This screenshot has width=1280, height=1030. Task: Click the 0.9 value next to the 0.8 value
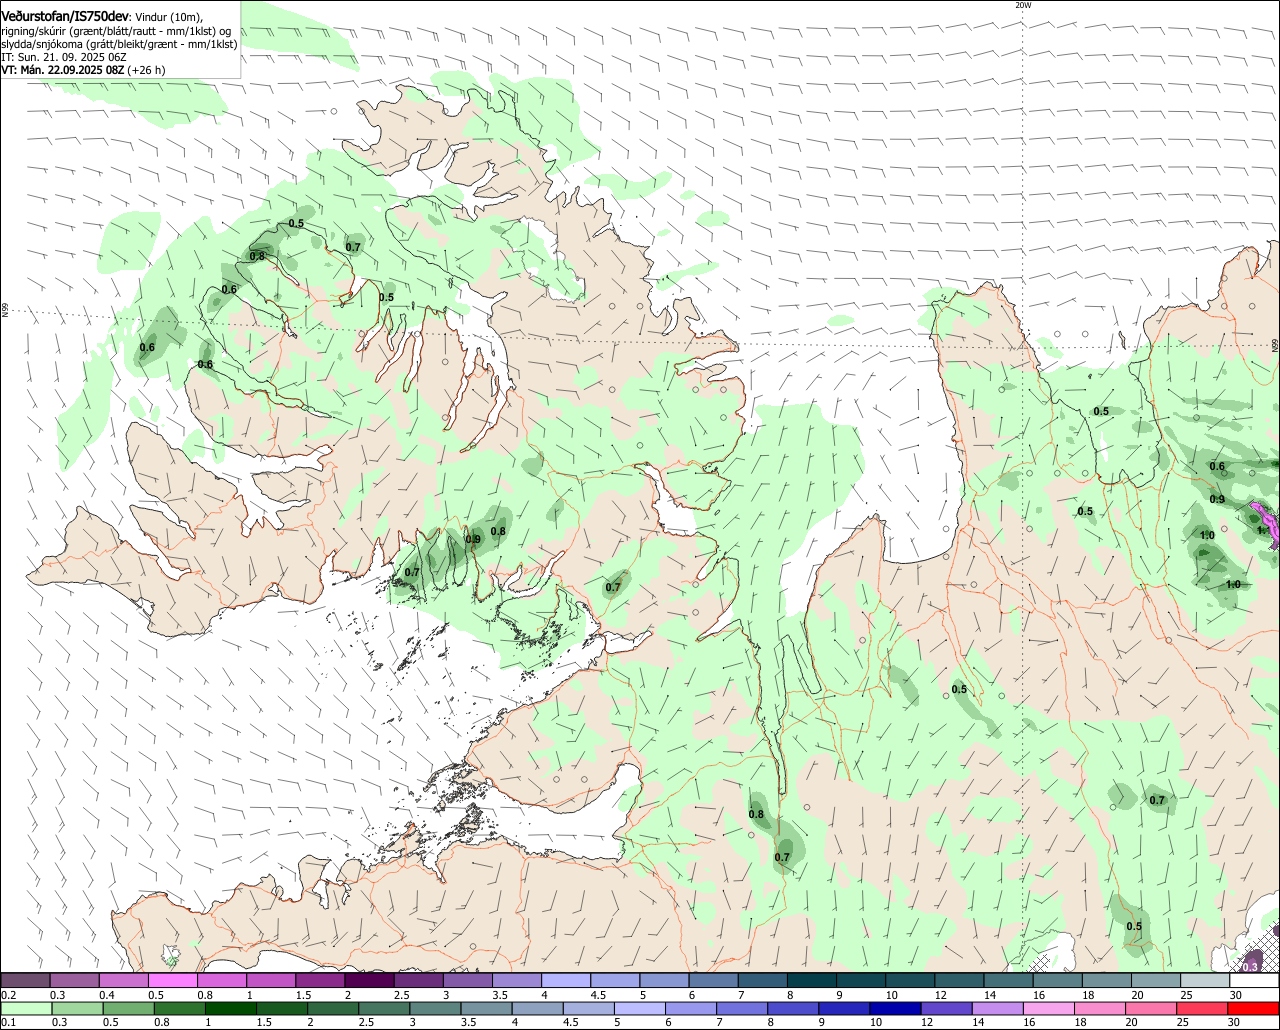click(473, 539)
